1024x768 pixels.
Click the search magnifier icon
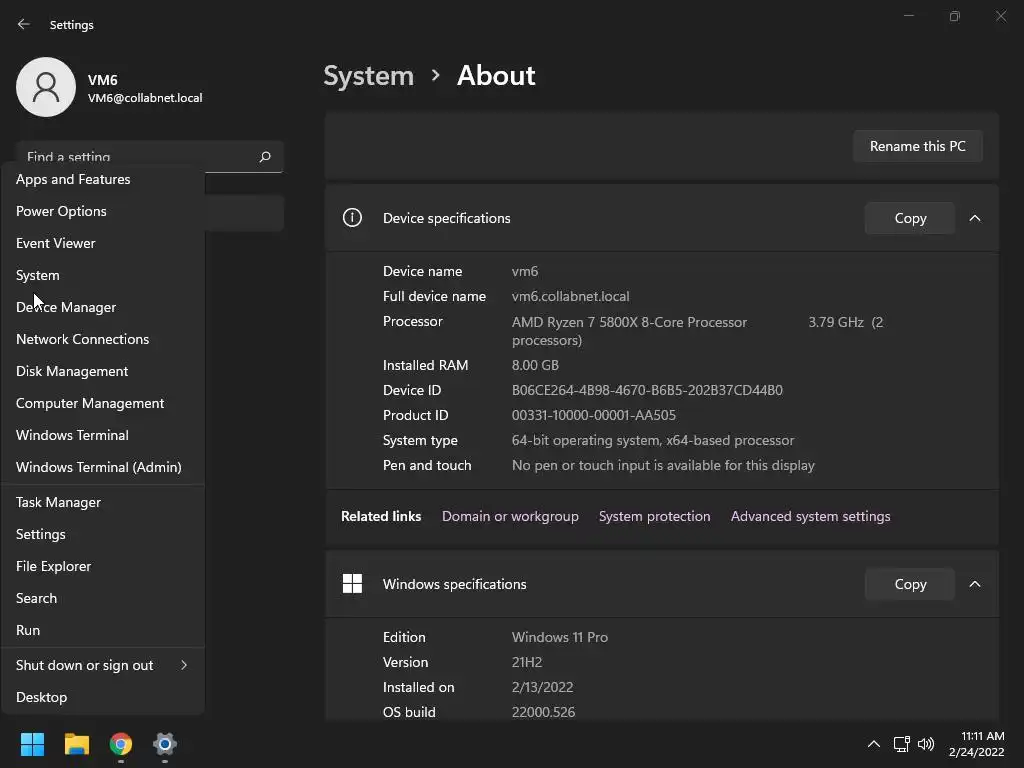pos(265,157)
